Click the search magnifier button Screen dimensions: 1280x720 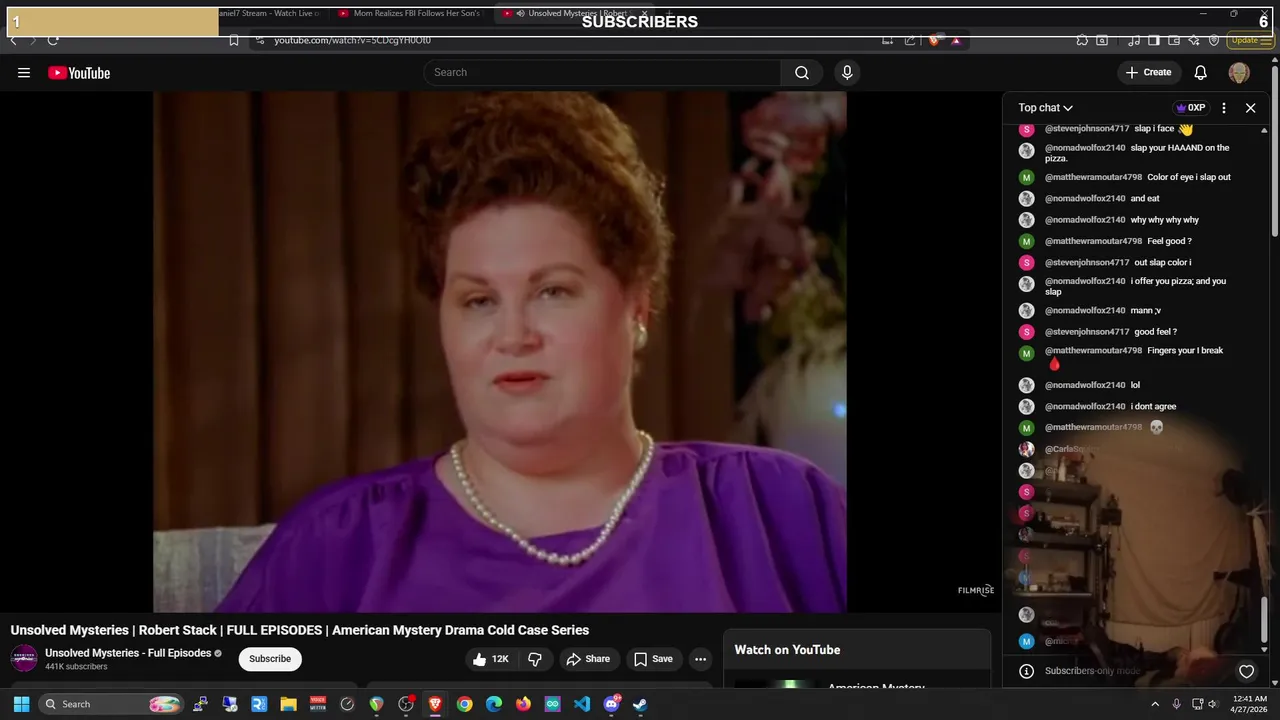[802, 72]
